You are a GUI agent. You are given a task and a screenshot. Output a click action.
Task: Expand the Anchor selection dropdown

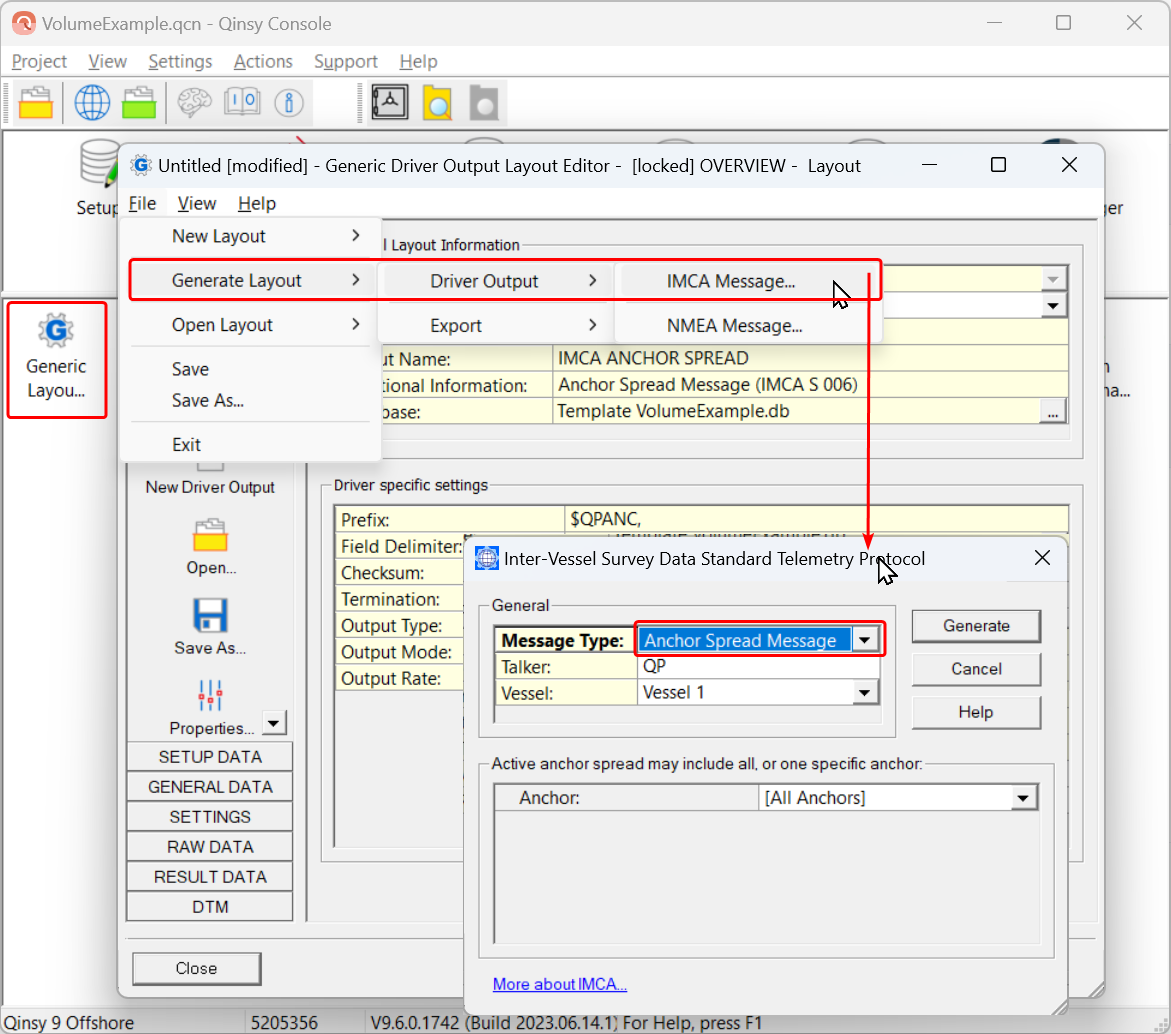click(x=1022, y=798)
